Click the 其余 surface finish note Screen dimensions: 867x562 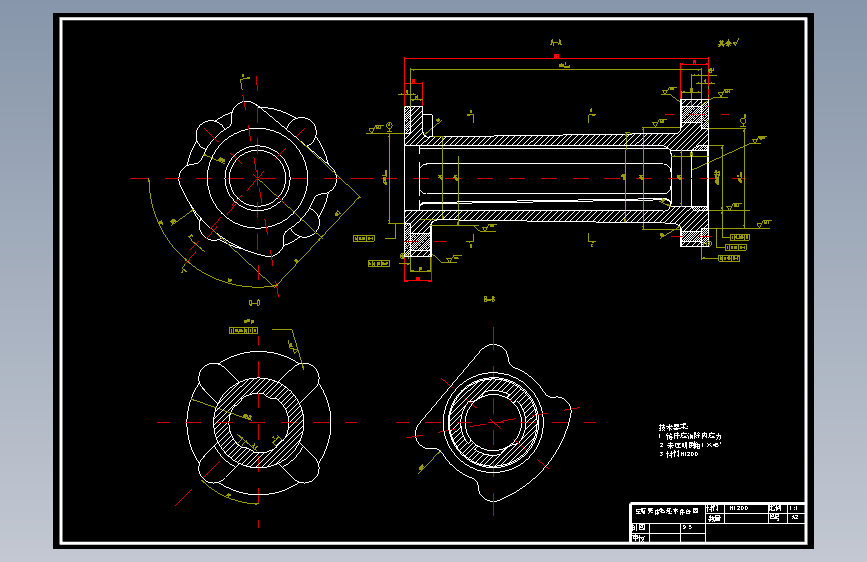[728, 43]
